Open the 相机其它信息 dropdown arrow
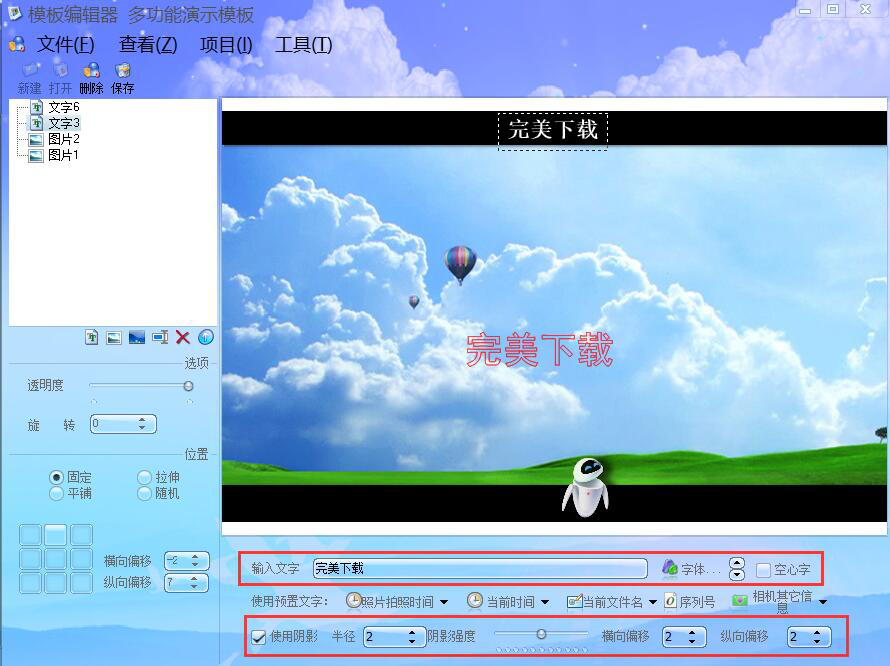 [x=823, y=602]
